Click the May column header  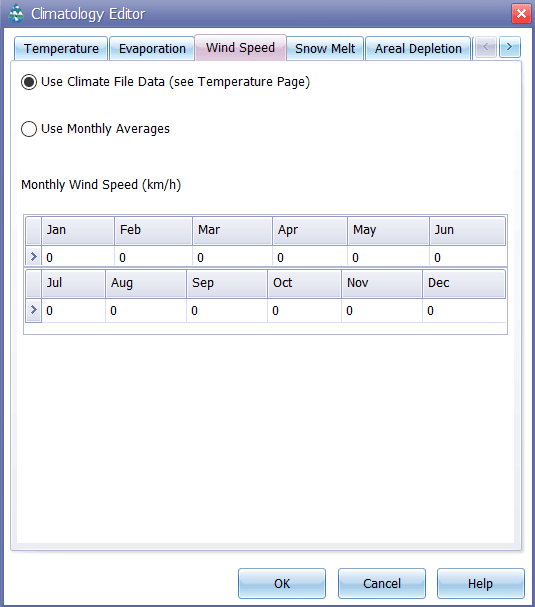[x=389, y=230]
